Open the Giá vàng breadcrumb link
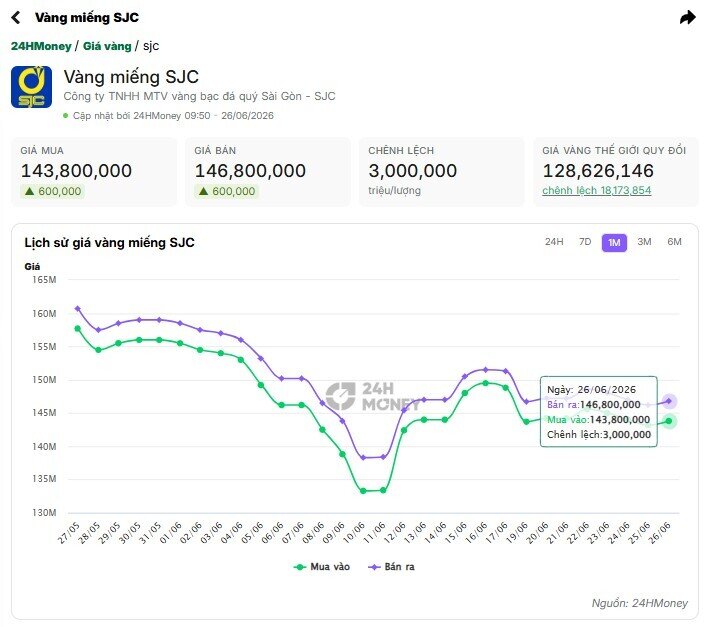Viewport: 705px width, 627px height. click(x=107, y=46)
